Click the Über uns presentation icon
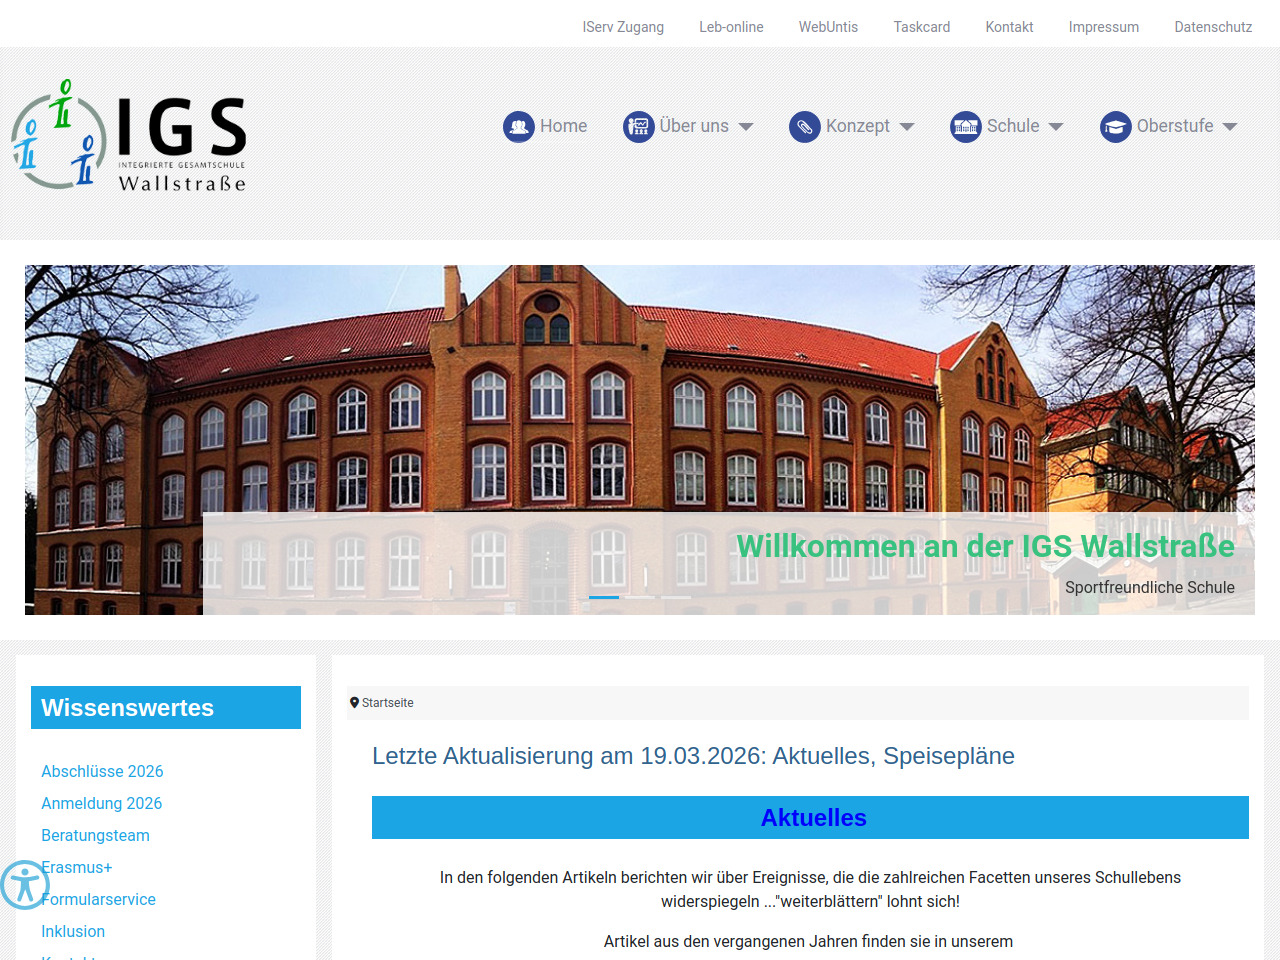 [x=638, y=127]
